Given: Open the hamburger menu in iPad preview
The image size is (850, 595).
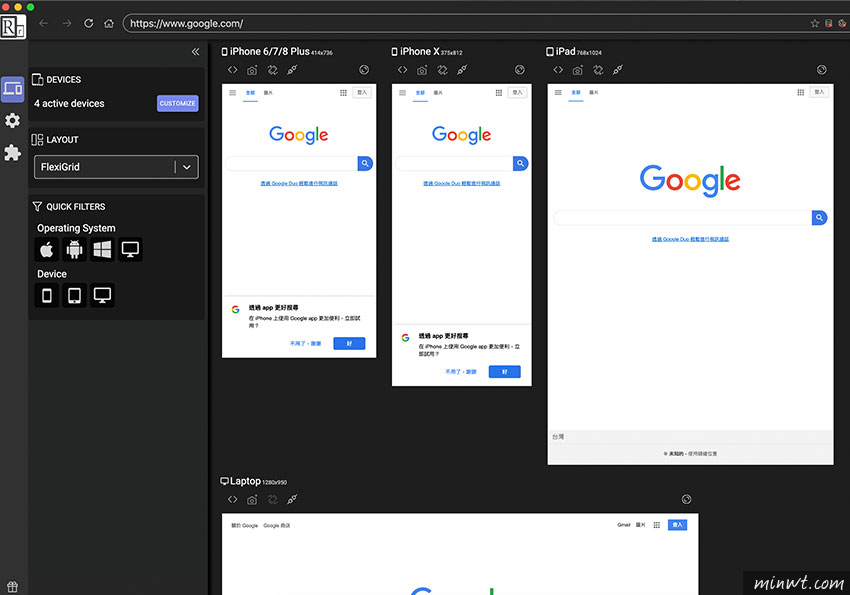Looking at the screenshot, I should pyautogui.click(x=558, y=93).
